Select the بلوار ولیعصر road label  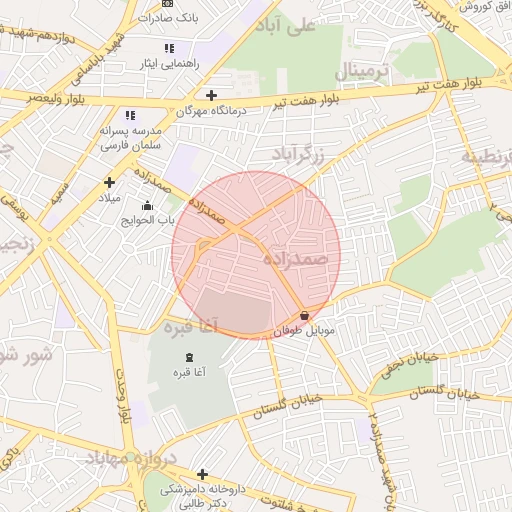(x=56, y=99)
